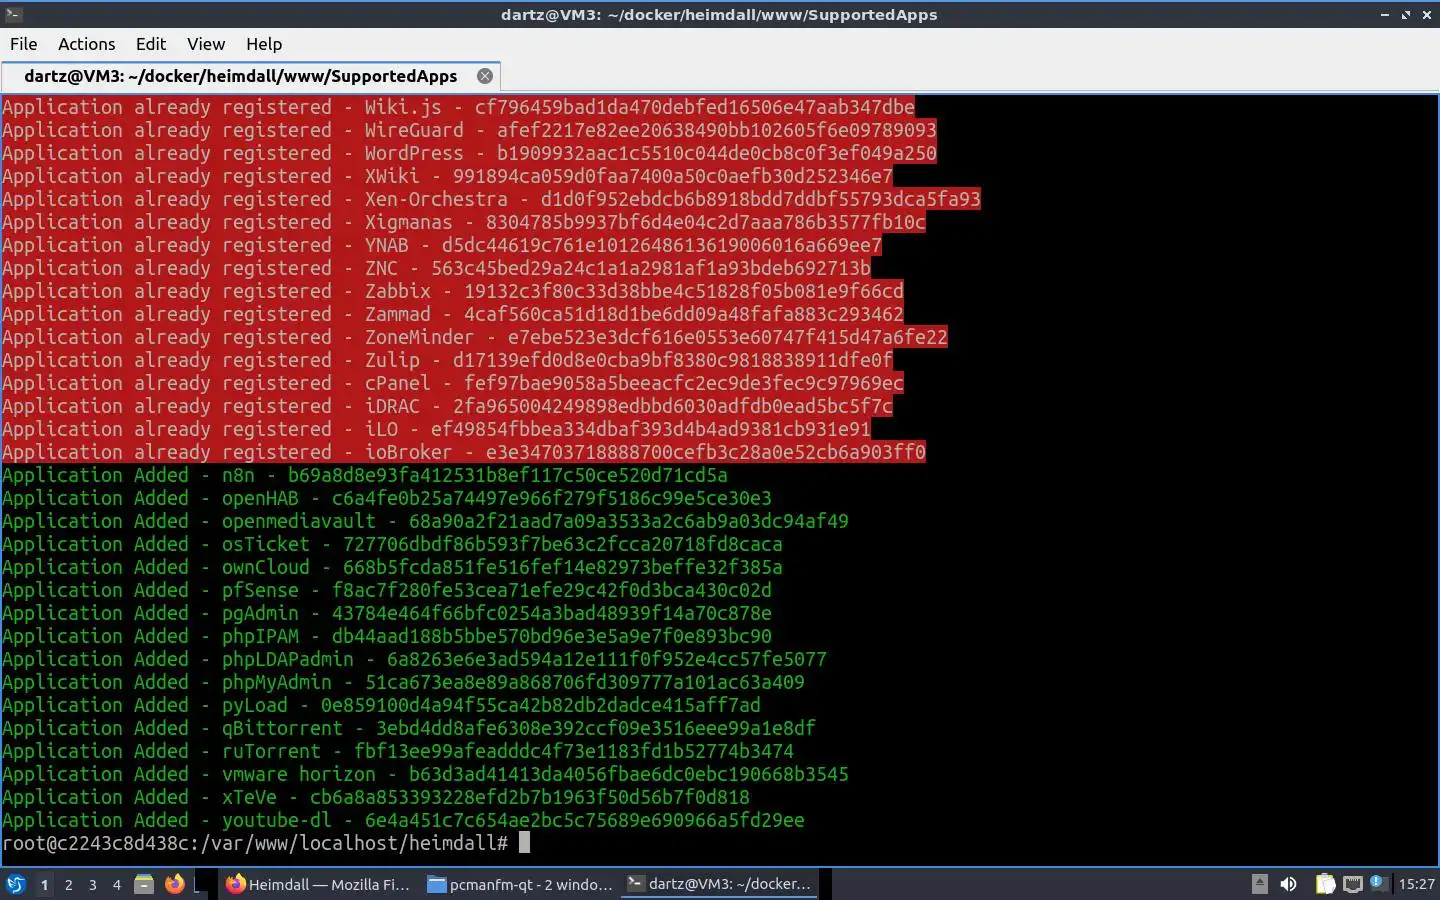
Task: Click the YNAB already registered line
Action: [442, 245]
